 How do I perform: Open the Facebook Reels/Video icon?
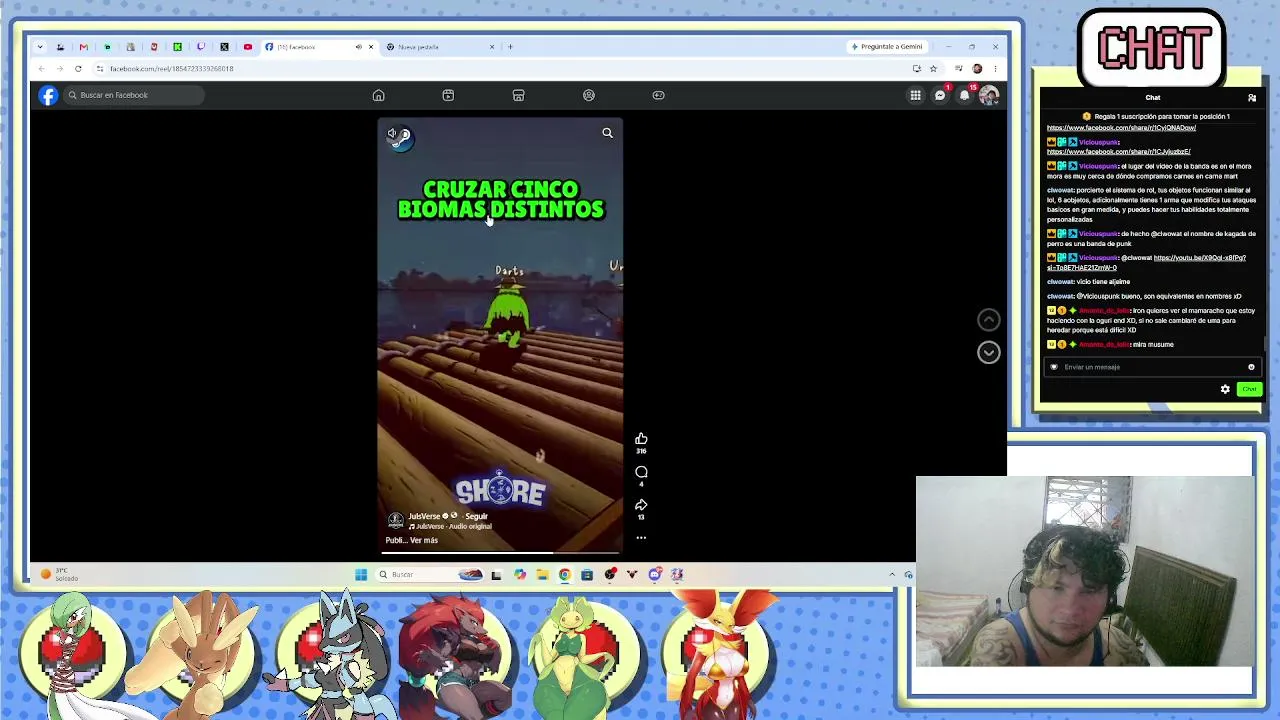tap(448, 95)
